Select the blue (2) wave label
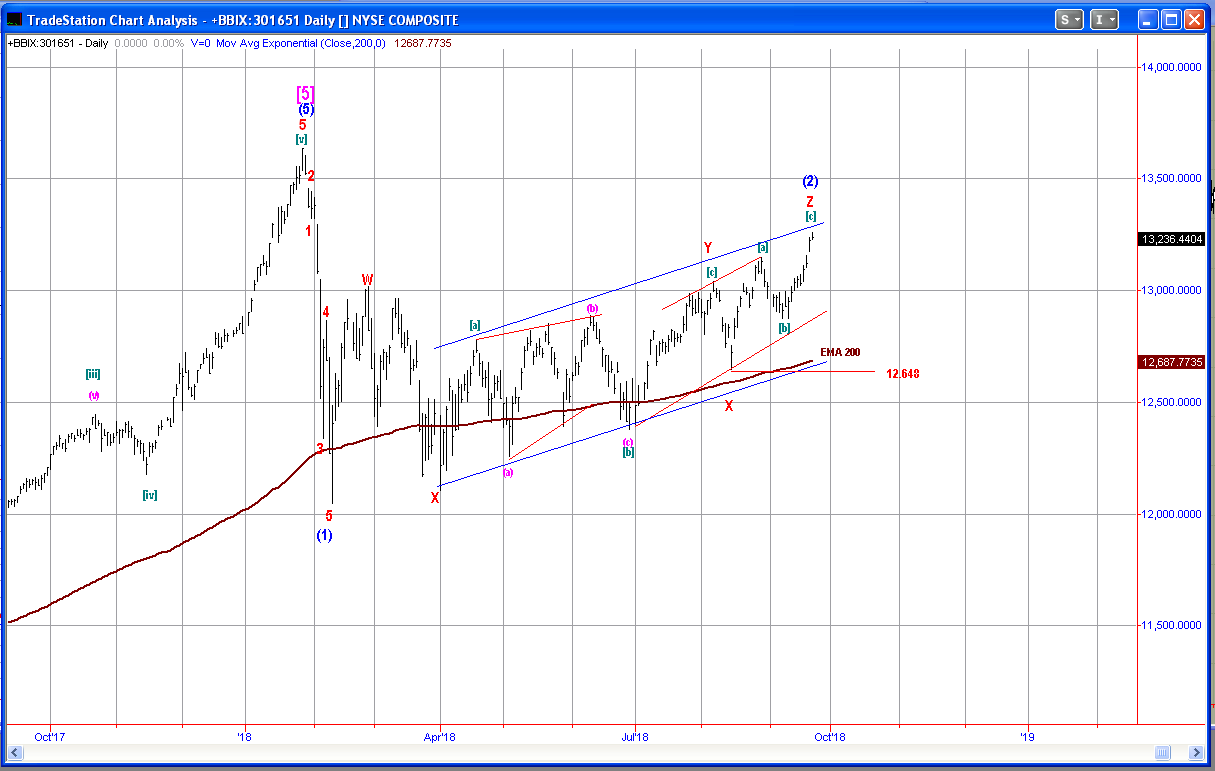 pos(811,181)
